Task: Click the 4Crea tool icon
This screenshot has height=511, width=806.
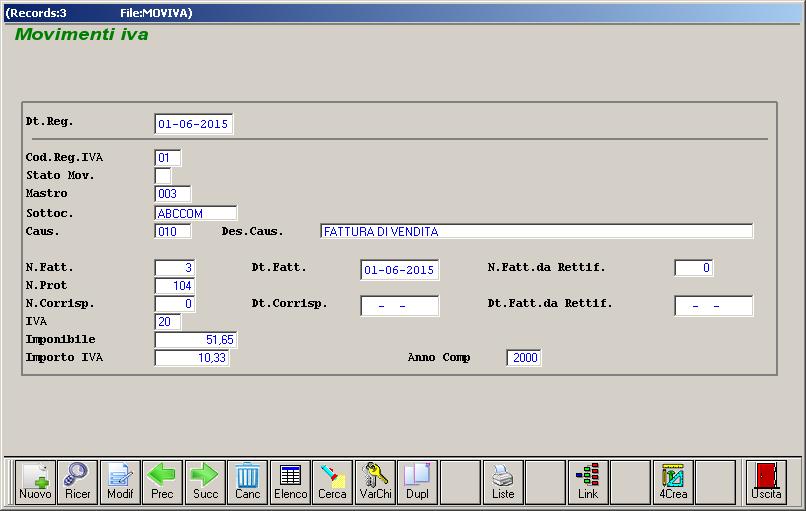Action: pyautogui.click(x=673, y=482)
